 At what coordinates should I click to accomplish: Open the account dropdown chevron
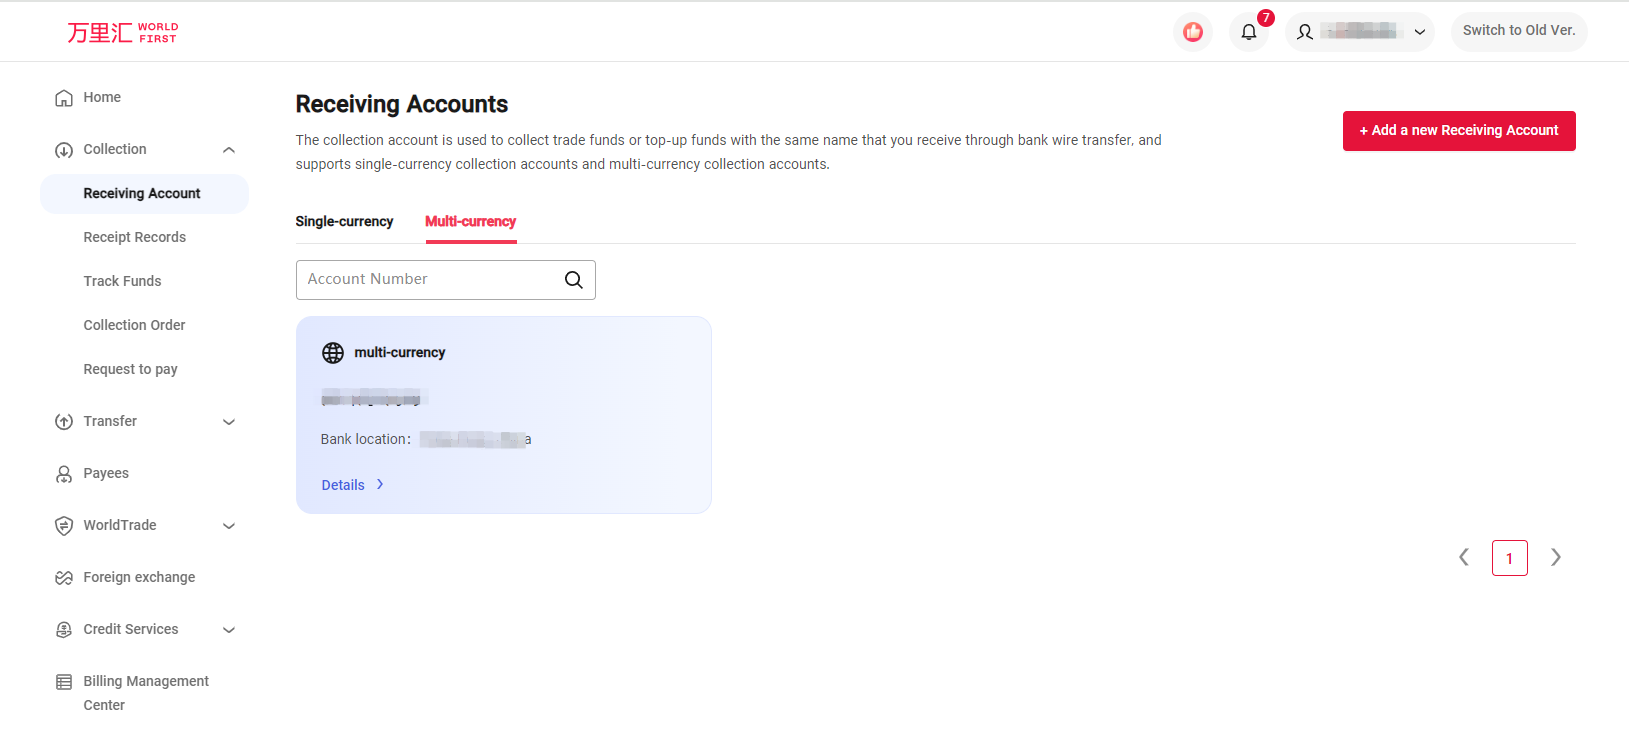[x=1420, y=32]
